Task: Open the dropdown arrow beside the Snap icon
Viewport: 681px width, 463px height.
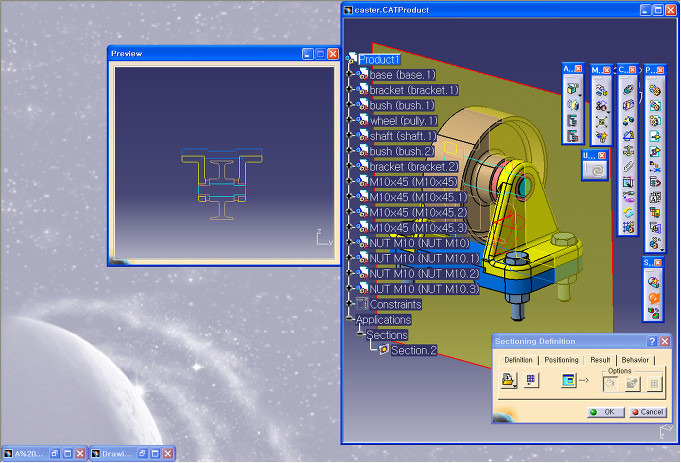Action: pyautogui.click(x=608, y=112)
